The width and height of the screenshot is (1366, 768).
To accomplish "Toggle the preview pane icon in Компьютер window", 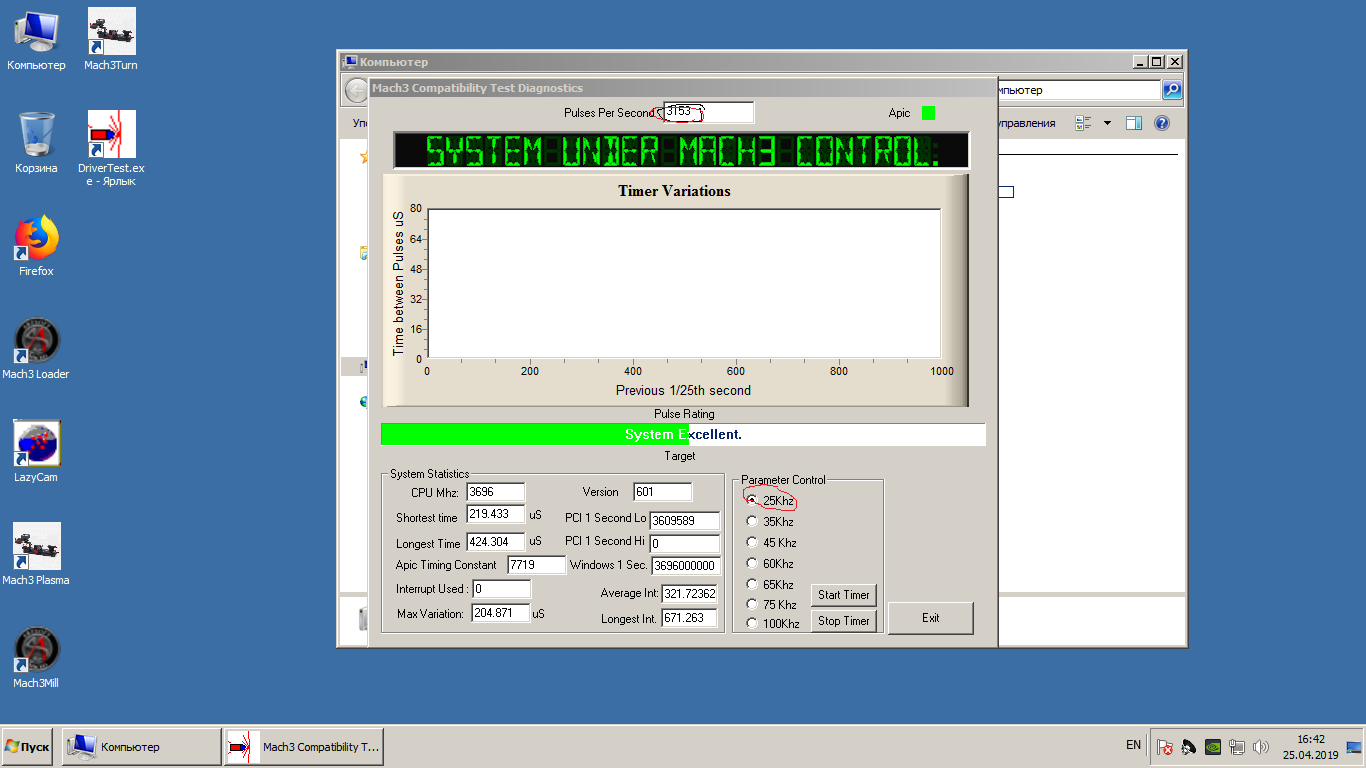I will [1134, 123].
